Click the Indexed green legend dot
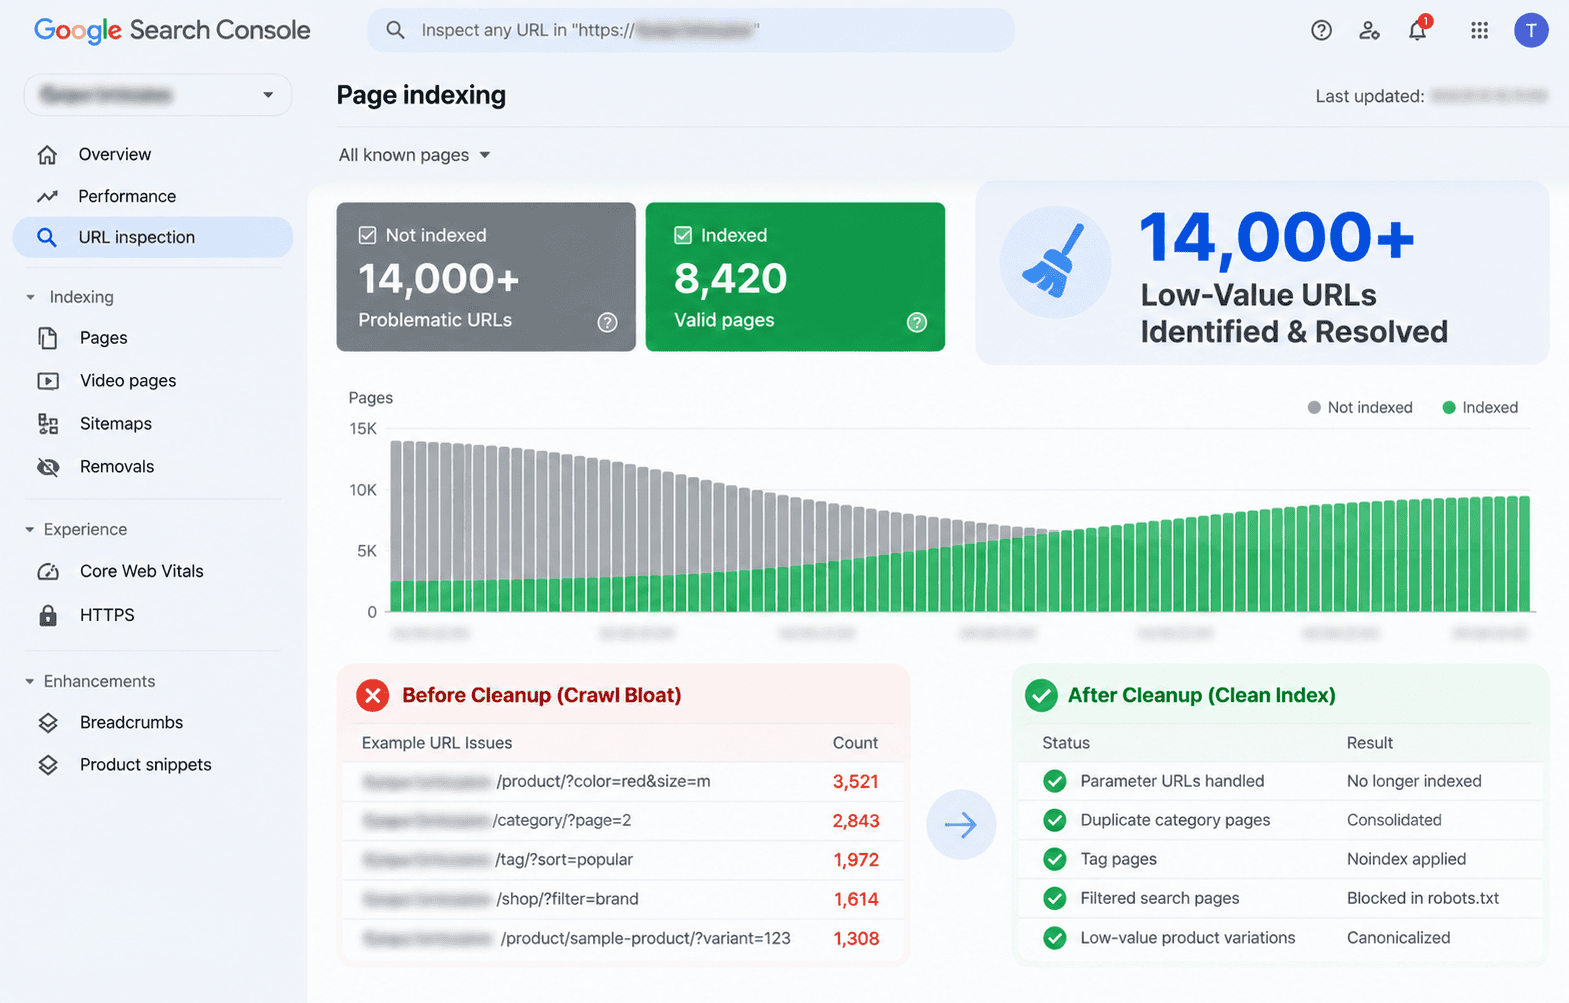The height and width of the screenshot is (1003, 1569). (x=1448, y=407)
